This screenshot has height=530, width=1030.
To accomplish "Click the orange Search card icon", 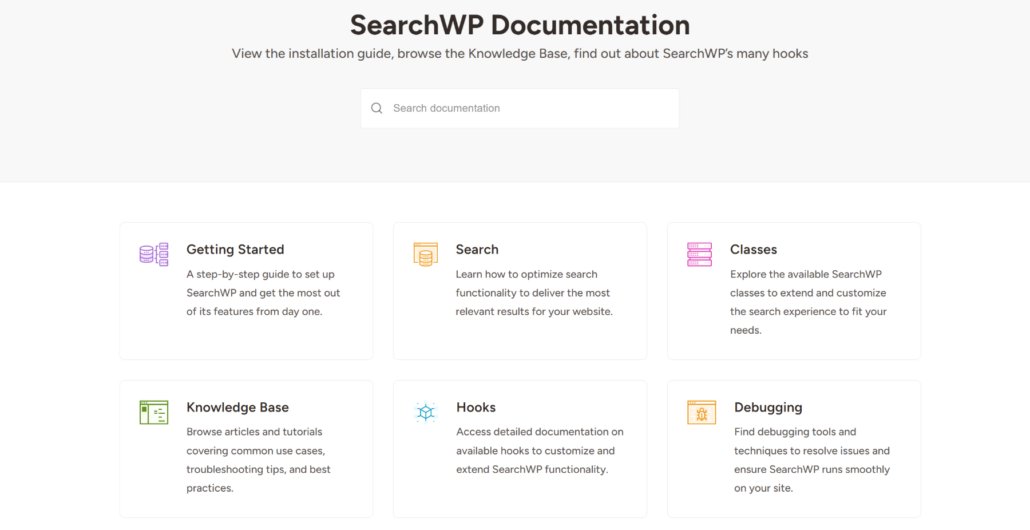I will point(426,254).
